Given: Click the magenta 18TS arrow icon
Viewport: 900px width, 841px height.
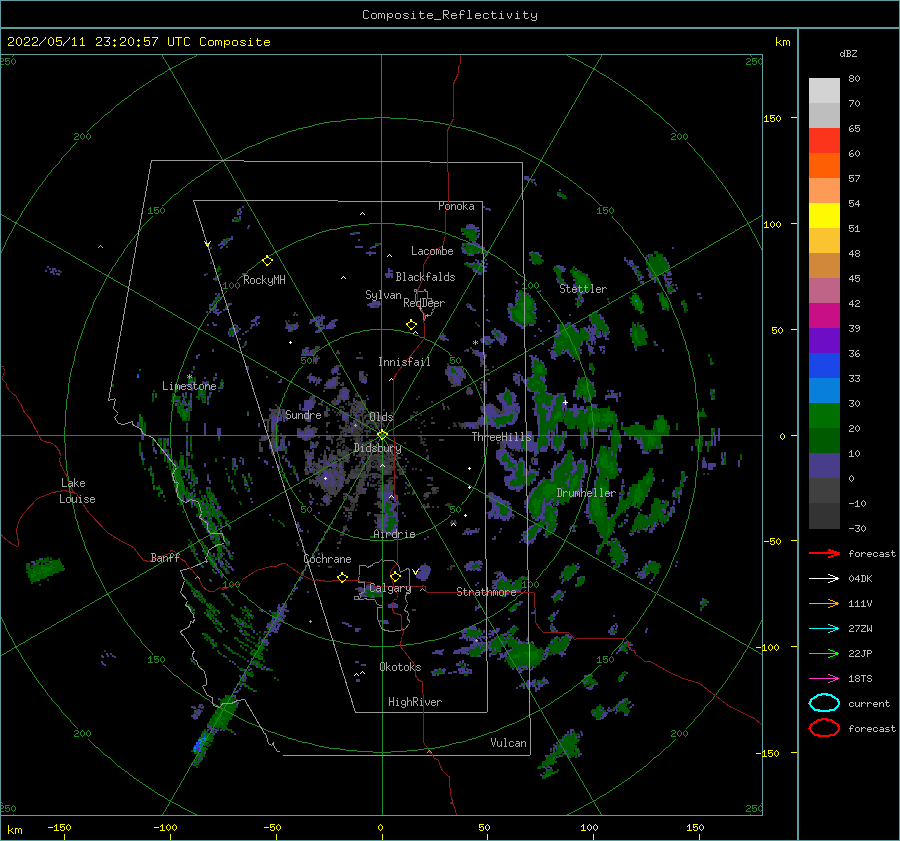Looking at the screenshot, I should click(824, 679).
